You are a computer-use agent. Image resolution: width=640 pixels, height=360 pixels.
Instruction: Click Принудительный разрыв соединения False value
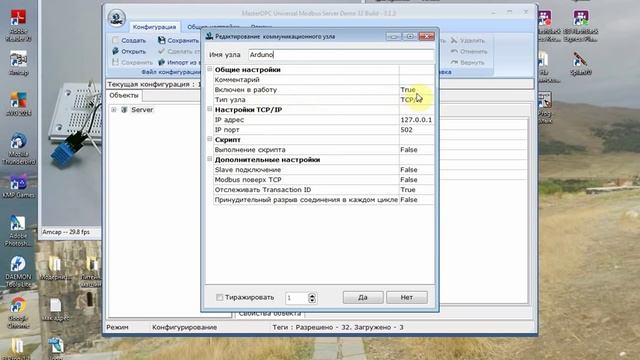[416, 200]
